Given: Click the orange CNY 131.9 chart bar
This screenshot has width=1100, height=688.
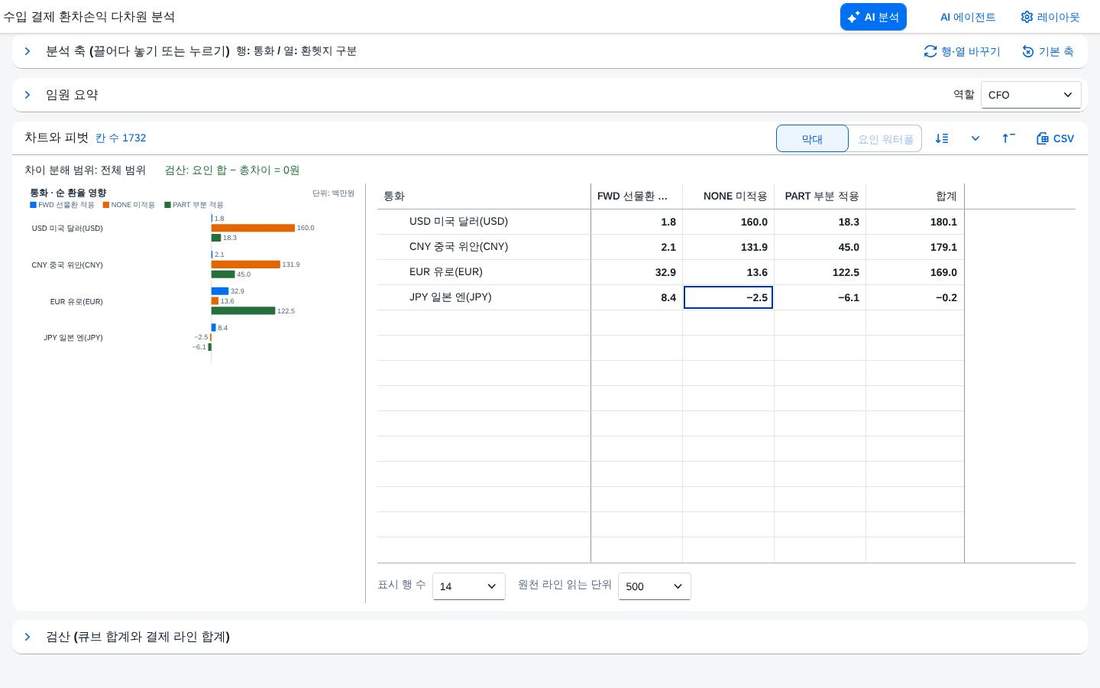Looking at the screenshot, I should (246, 264).
